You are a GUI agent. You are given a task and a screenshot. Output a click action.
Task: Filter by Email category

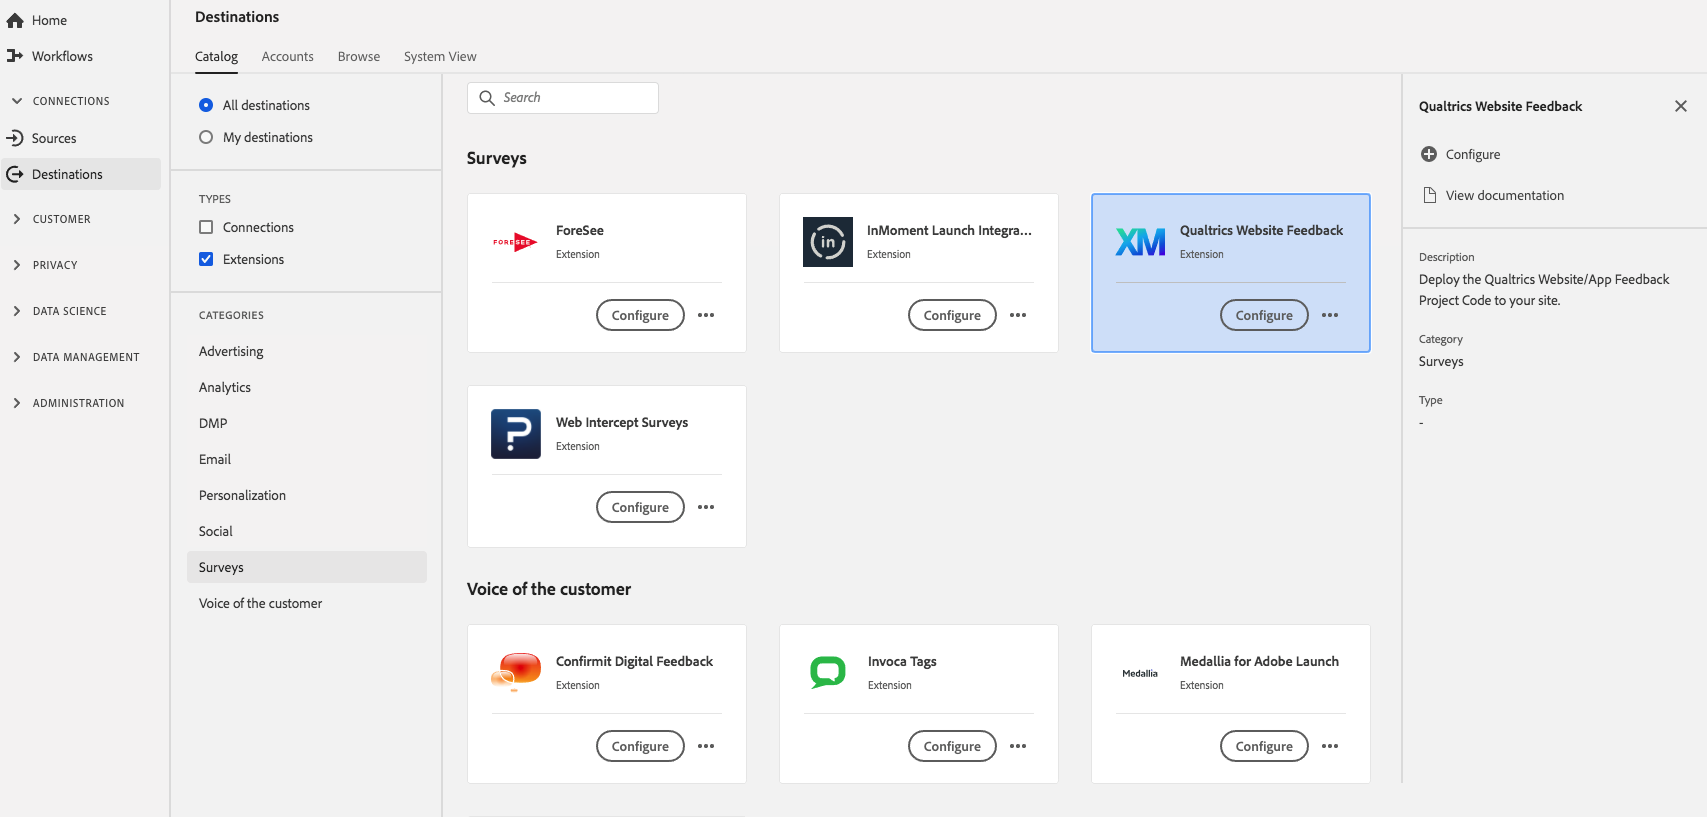pos(215,459)
